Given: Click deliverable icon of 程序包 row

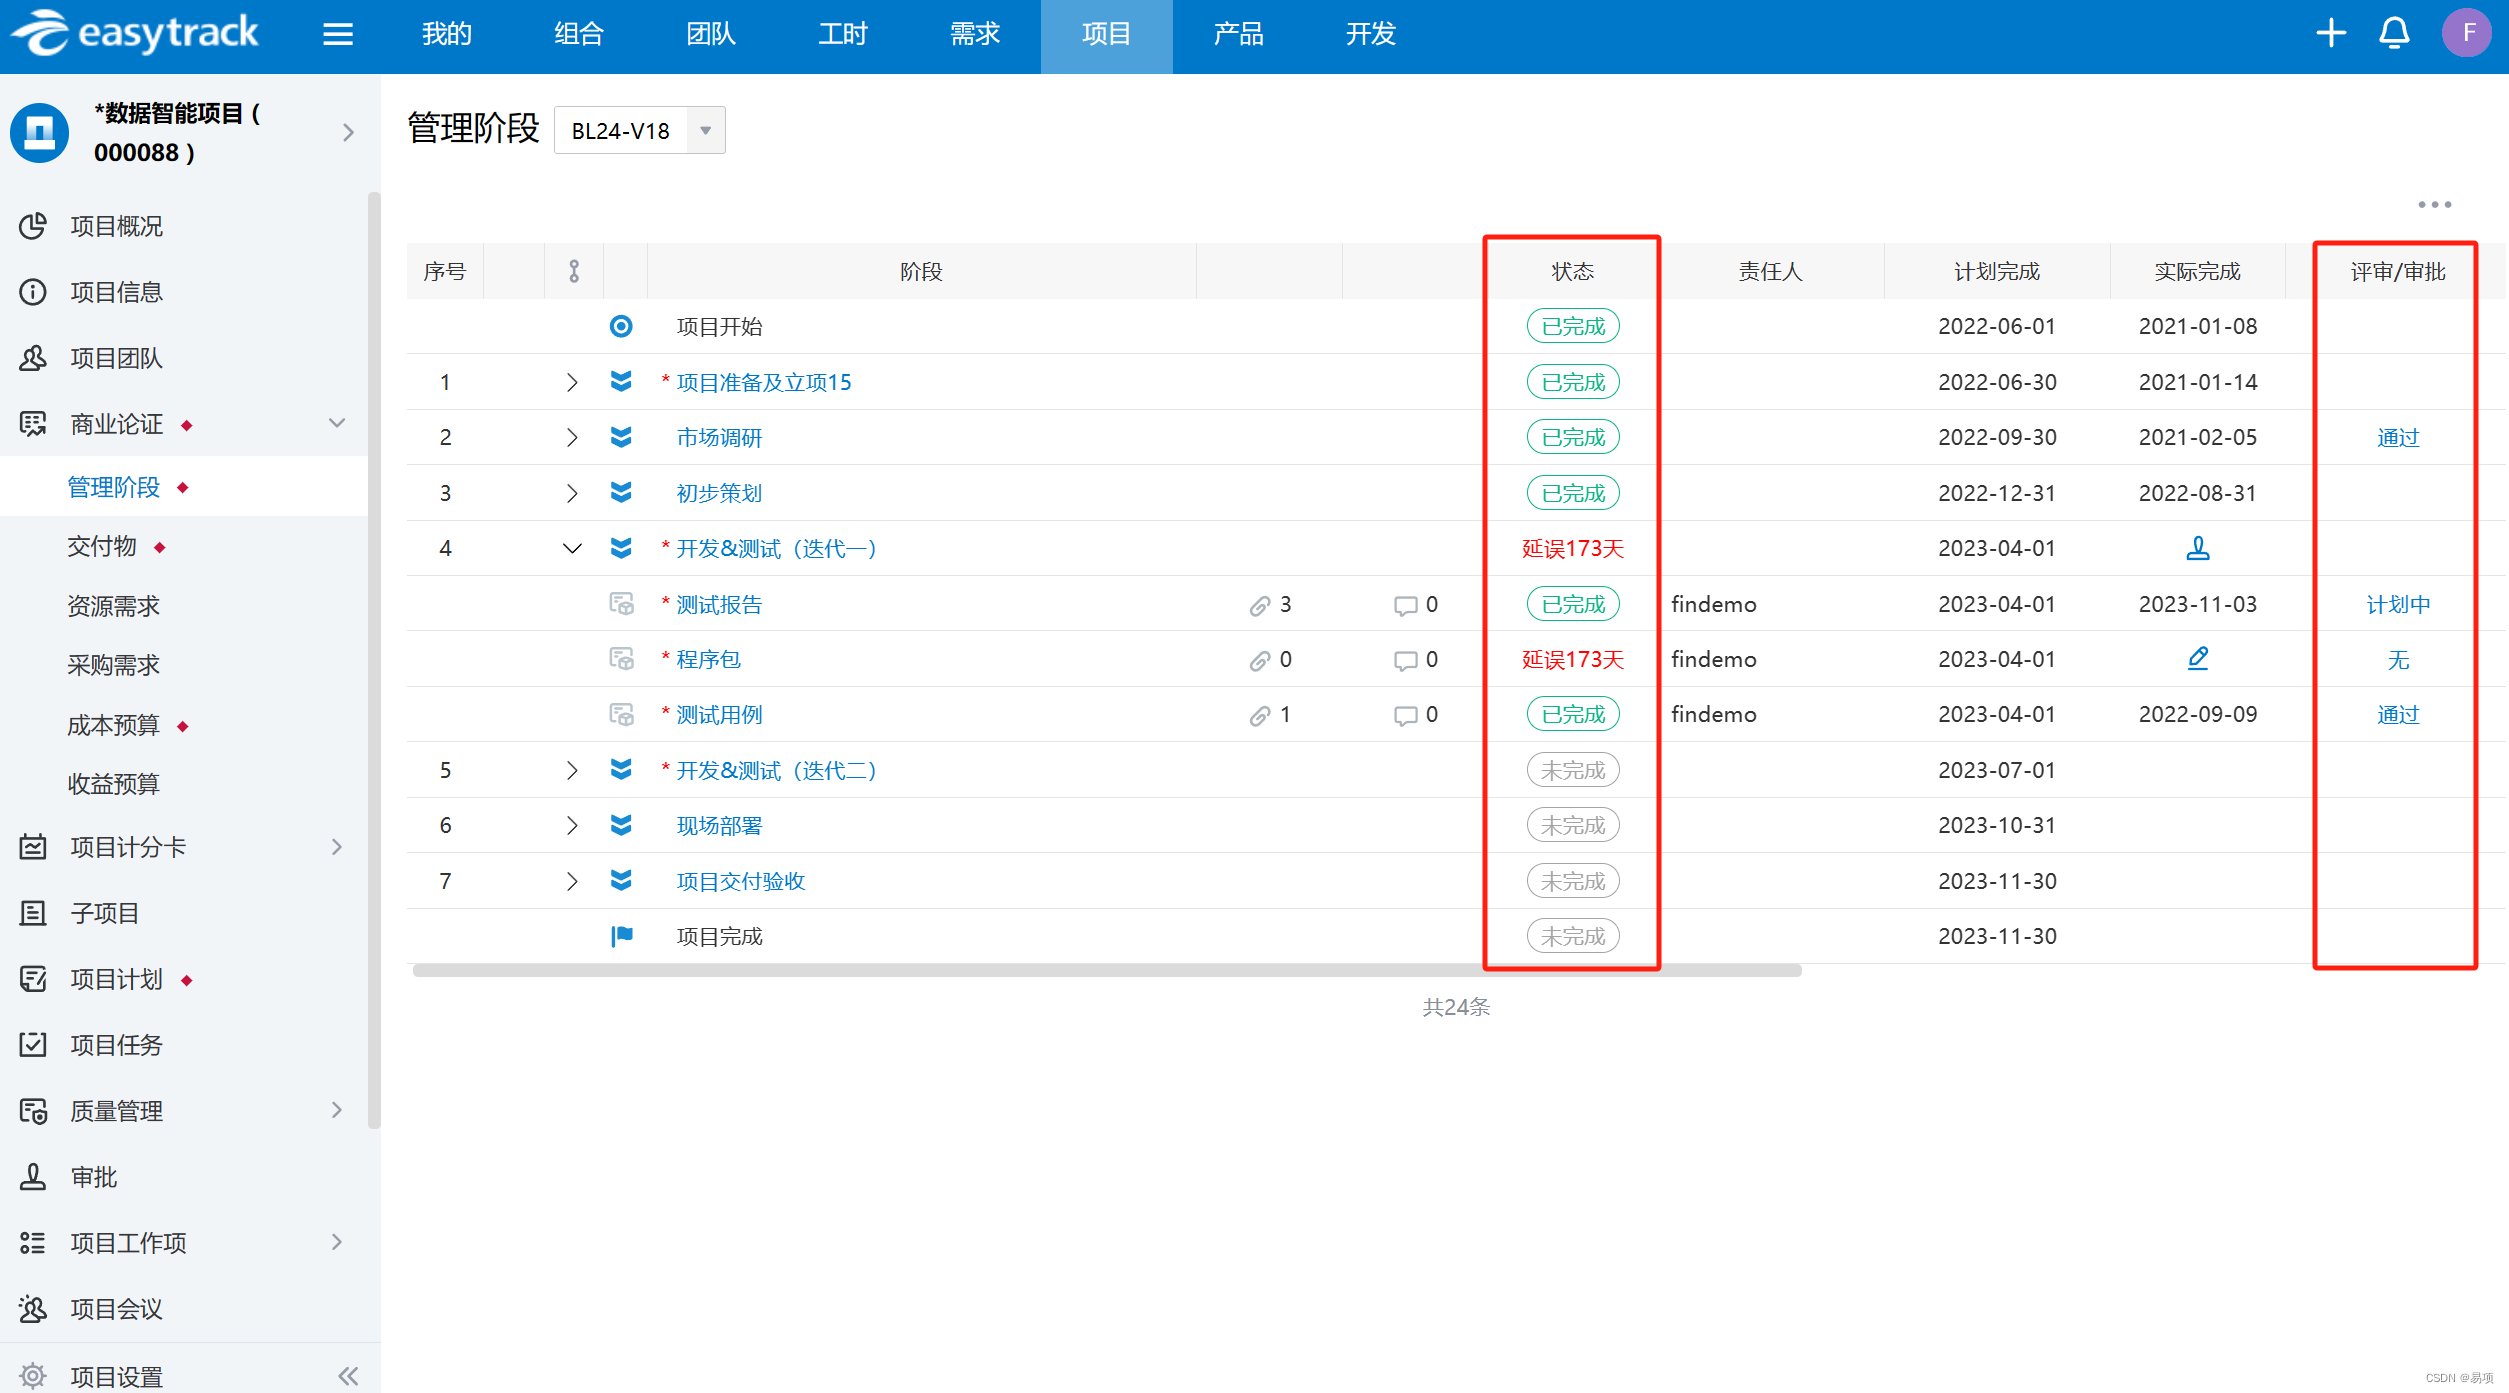Looking at the screenshot, I should 621,659.
